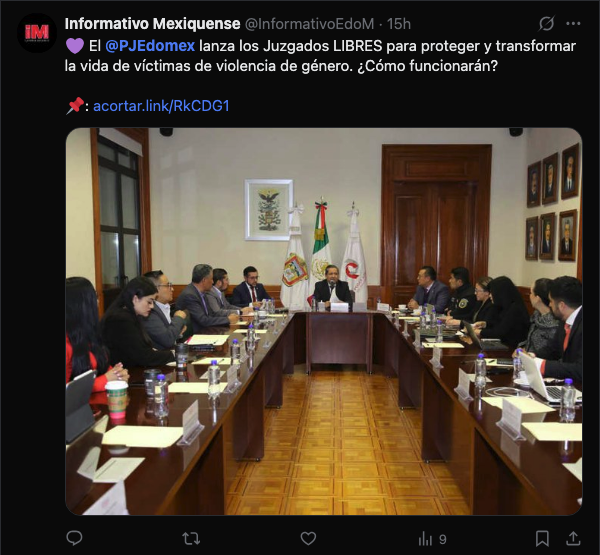The width and height of the screenshot is (600, 555).
Task: Open the @PJEdomex mention
Action: tap(150, 46)
